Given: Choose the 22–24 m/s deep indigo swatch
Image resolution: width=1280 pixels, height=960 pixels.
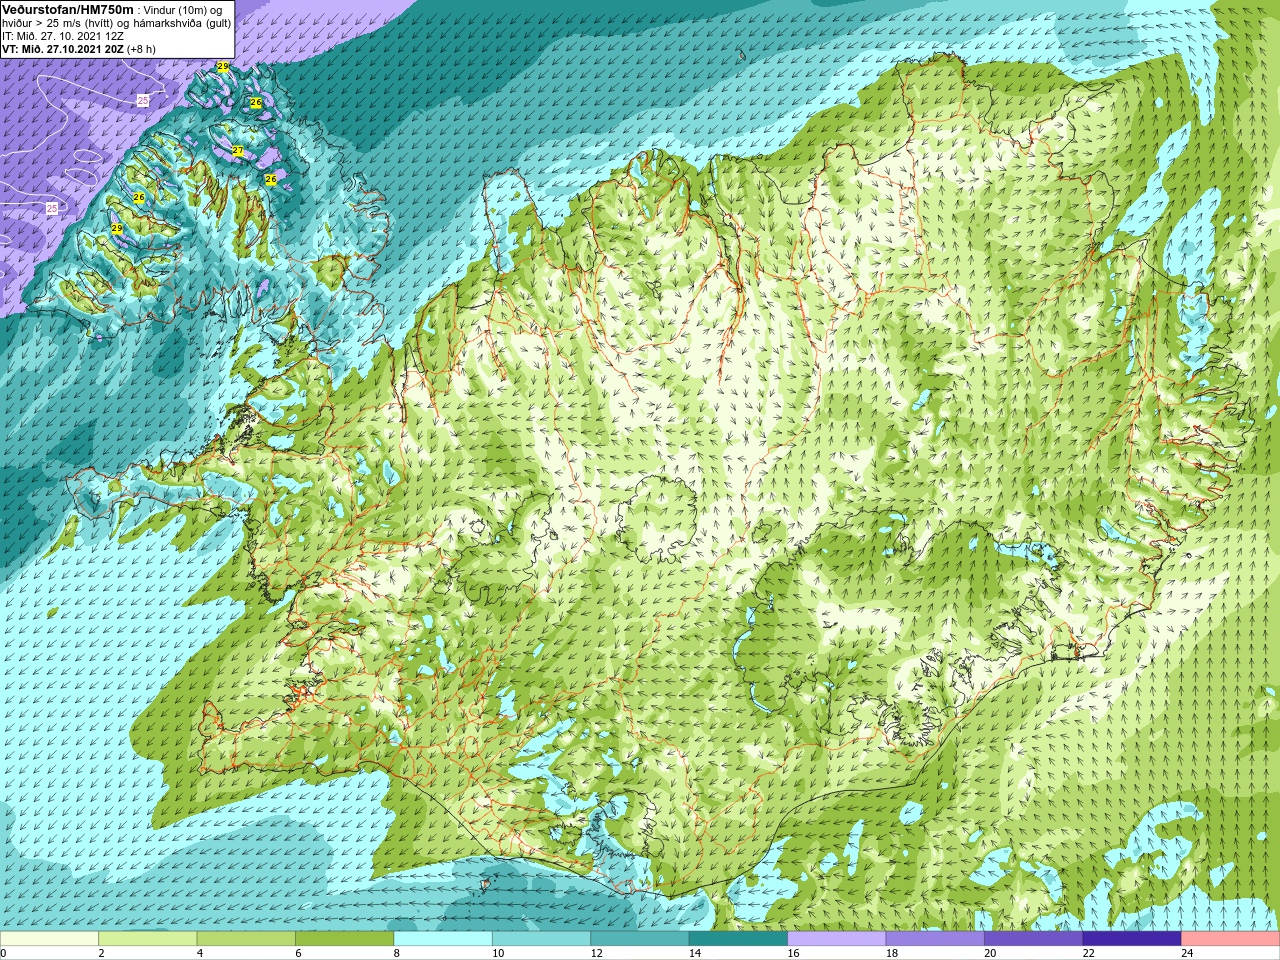Looking at the screenshot, I should (x=1132, y=939).
